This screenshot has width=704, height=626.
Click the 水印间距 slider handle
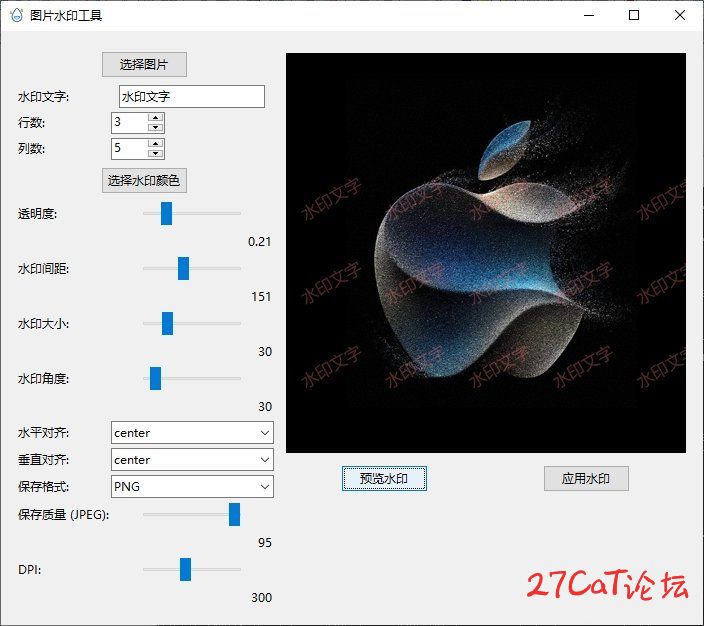coord(183,269)
